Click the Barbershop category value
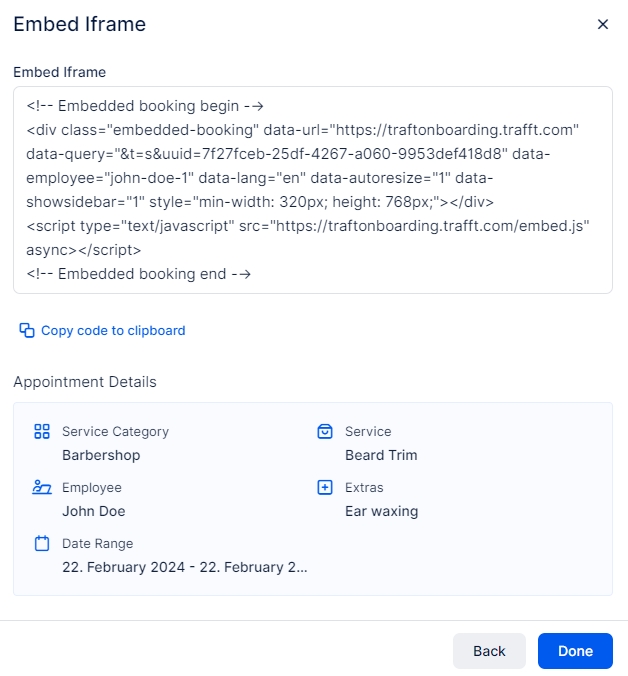This screenshot has height=676, width=628. coord(101,455)
